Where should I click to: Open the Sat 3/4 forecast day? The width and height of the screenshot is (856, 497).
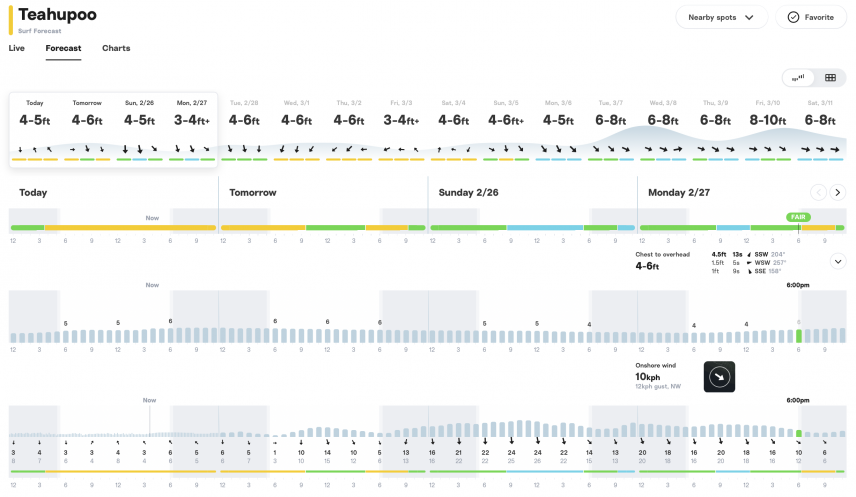click(454, 130)
